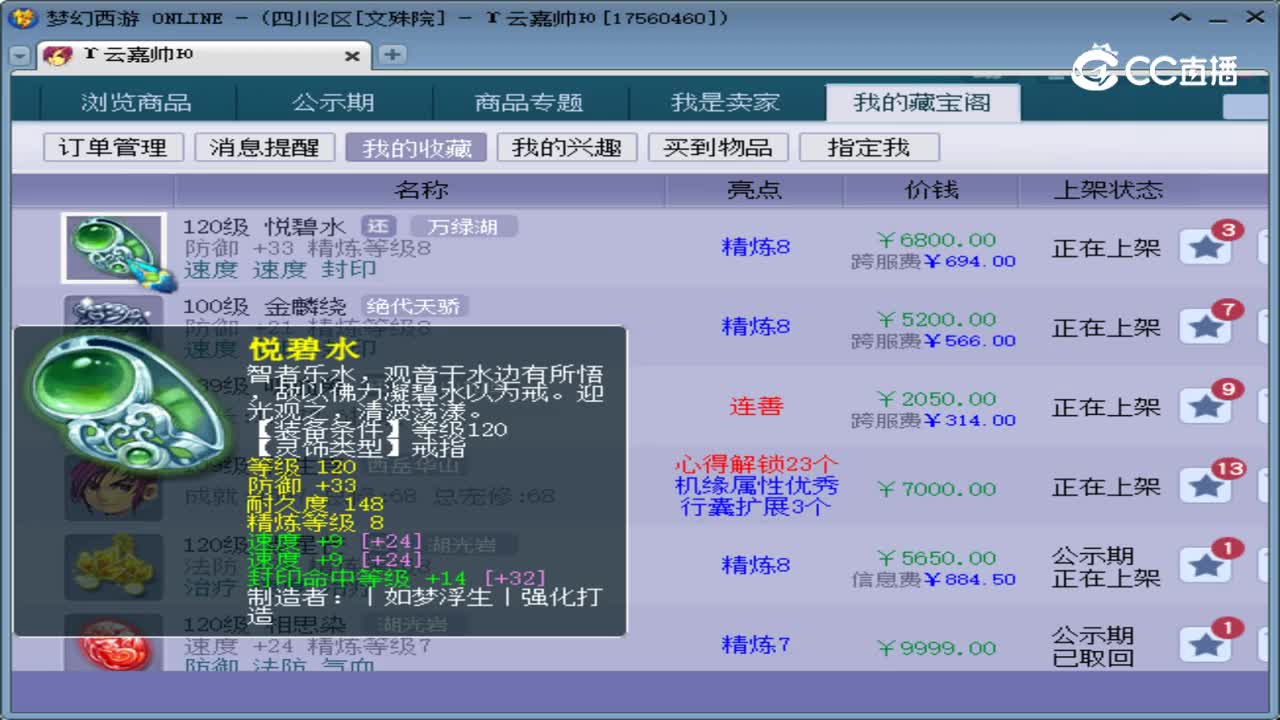Click the ¥2050.00 price

936,399
